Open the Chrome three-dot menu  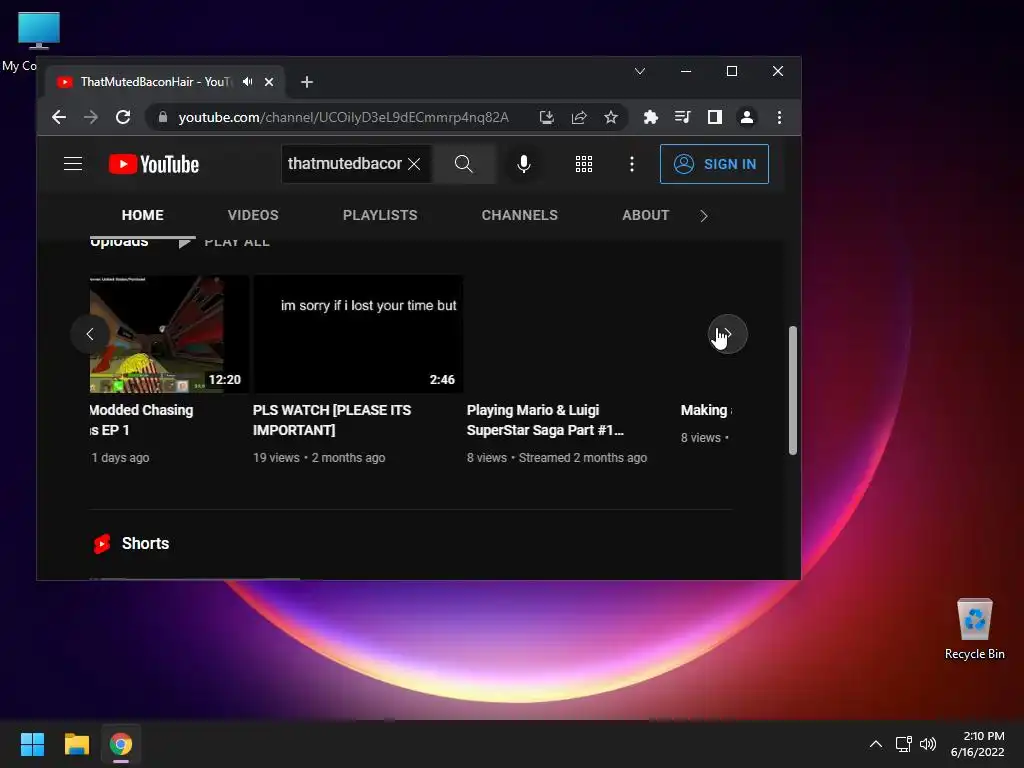(779, 117)
